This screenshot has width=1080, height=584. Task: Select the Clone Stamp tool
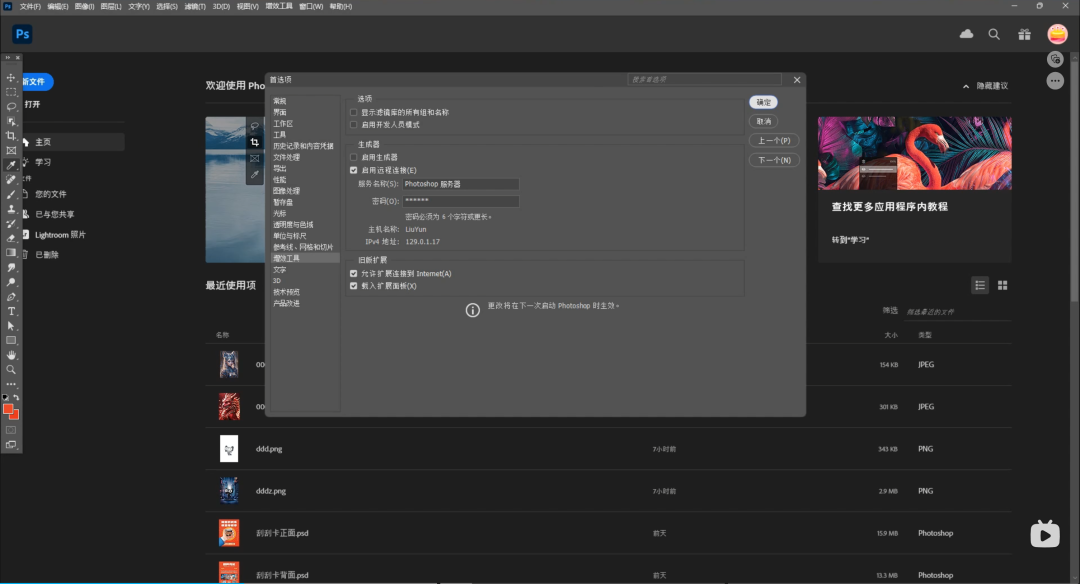tap(11, 209)
